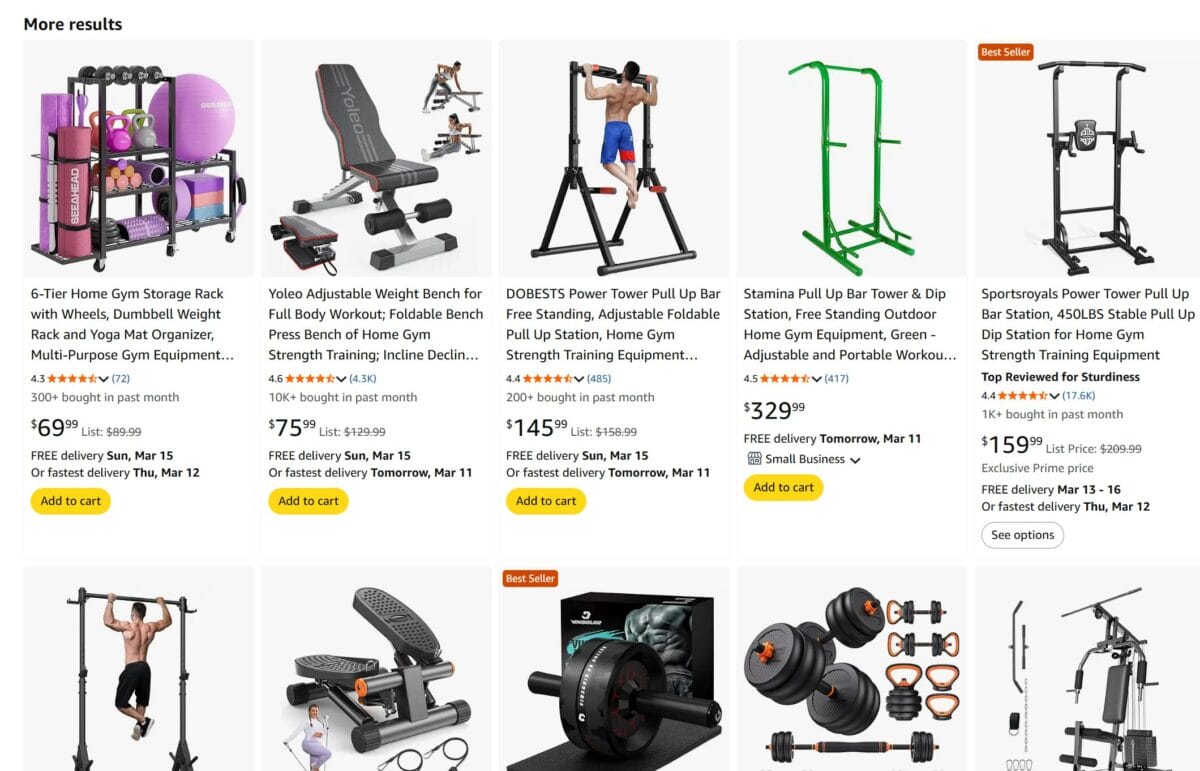
Task: Click the star rating for DOBESTS Power Tower
Action: coord(548,379)
